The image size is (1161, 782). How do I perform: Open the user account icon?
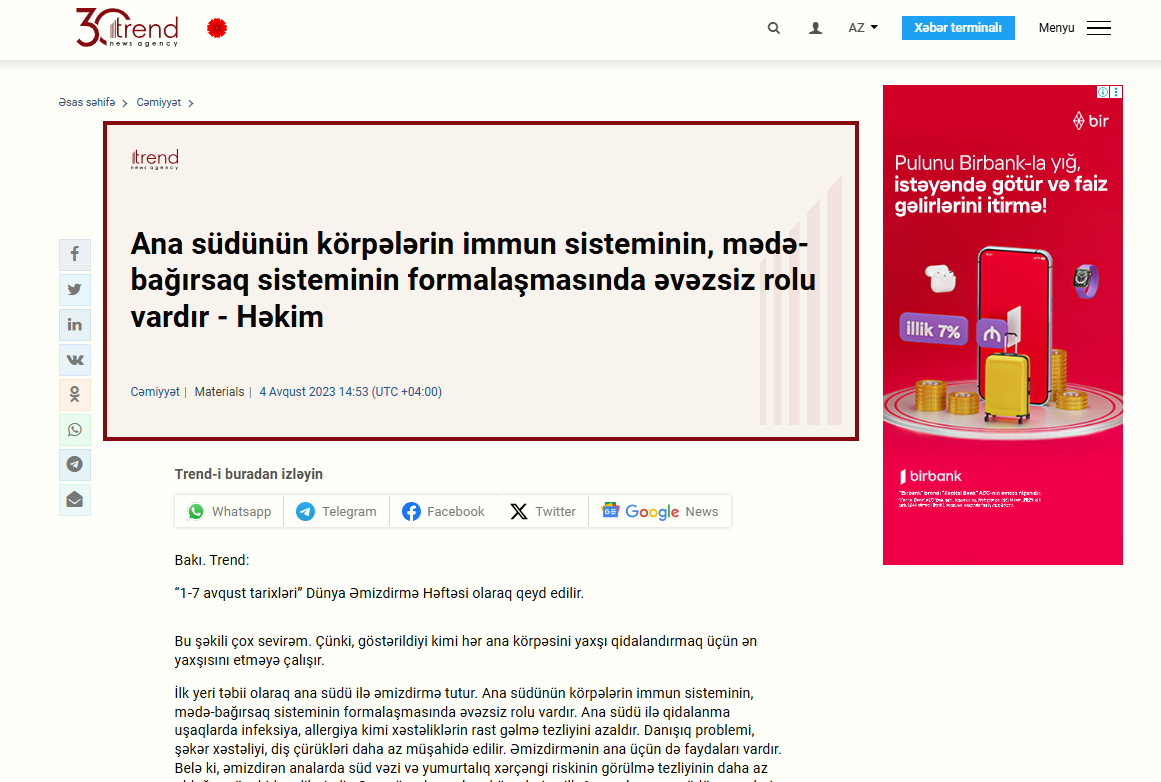(x=815, y=28)
